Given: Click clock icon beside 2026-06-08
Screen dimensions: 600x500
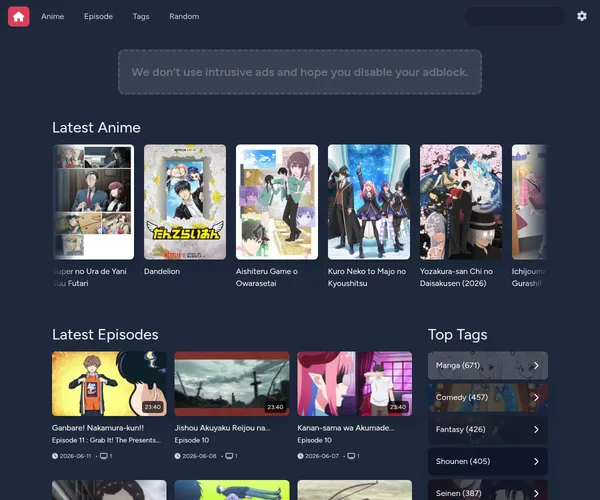Looking at the screenshot, I should pyautogui.click(x=177, y=456).
